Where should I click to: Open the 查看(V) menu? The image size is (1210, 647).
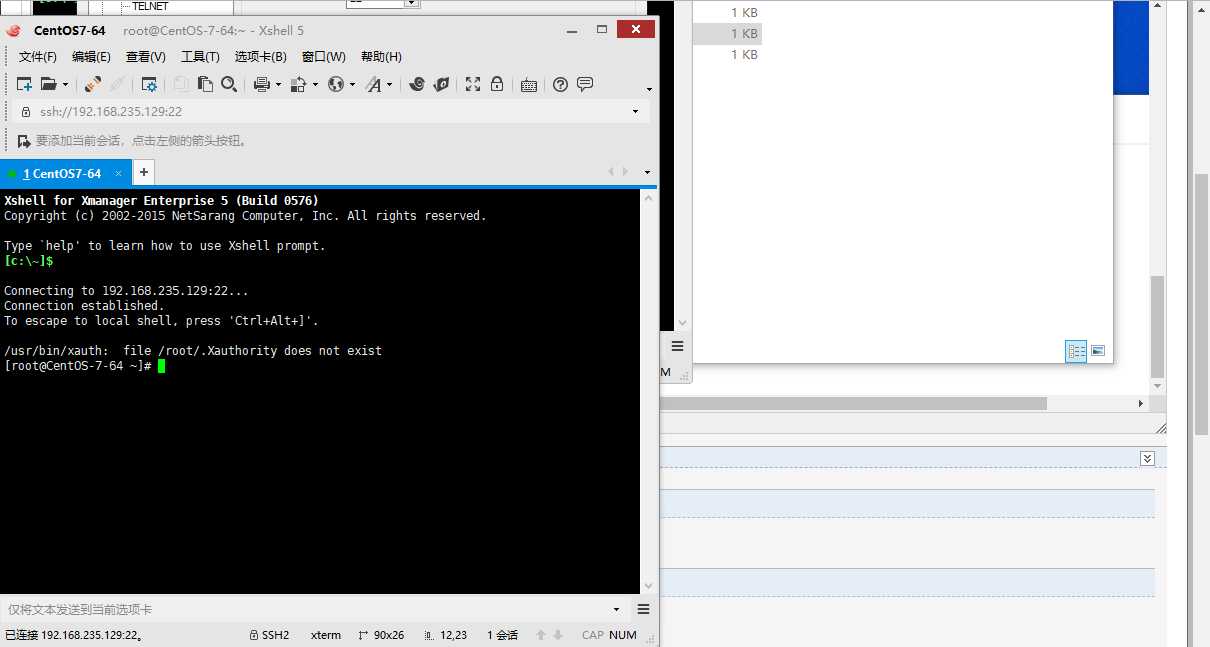(x=145, y=57)
